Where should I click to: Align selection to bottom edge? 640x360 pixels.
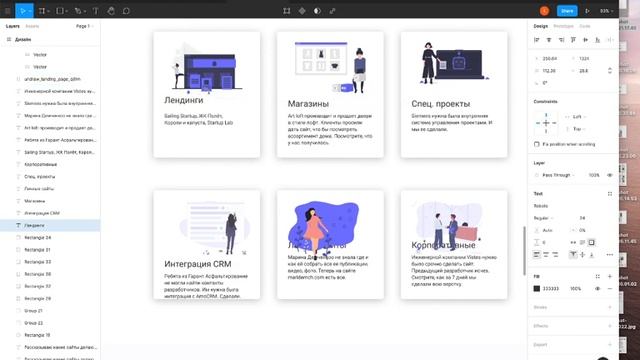coord(598,40)
